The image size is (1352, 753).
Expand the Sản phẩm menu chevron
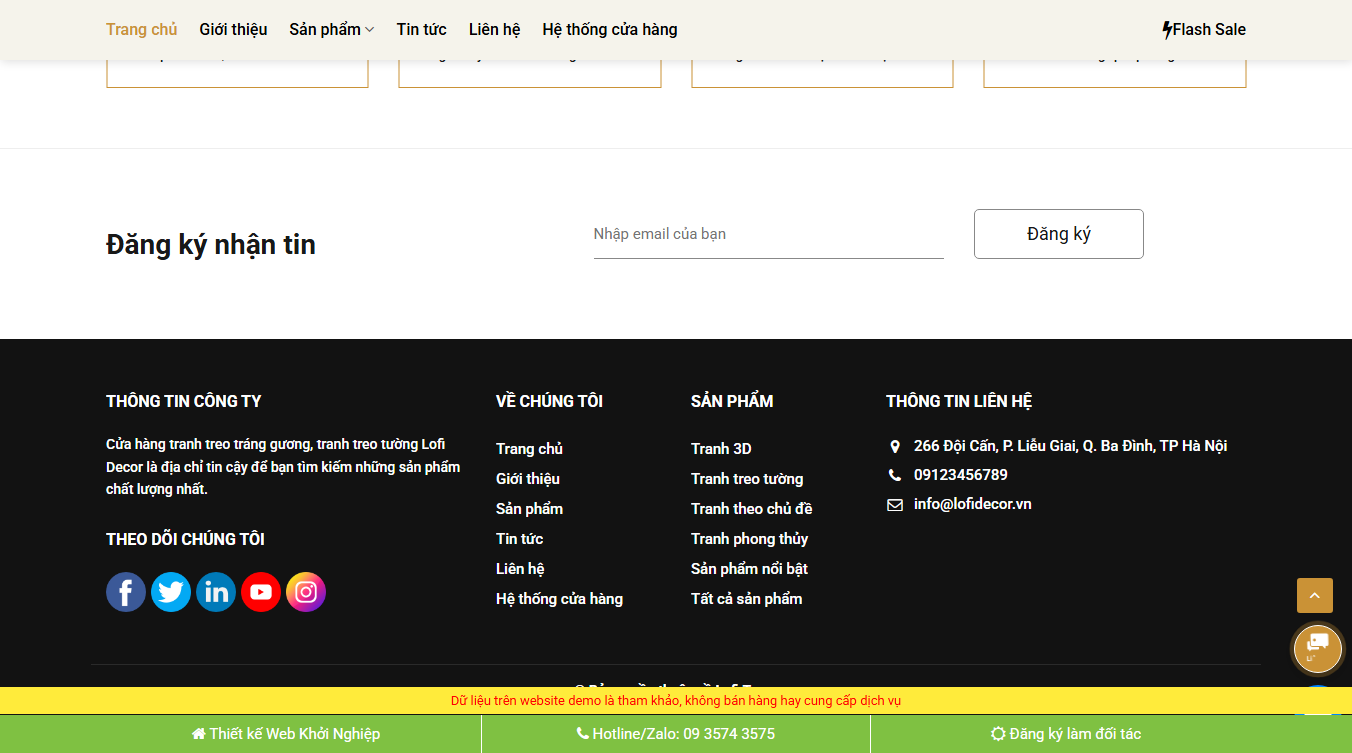click(x=369, y=30)
